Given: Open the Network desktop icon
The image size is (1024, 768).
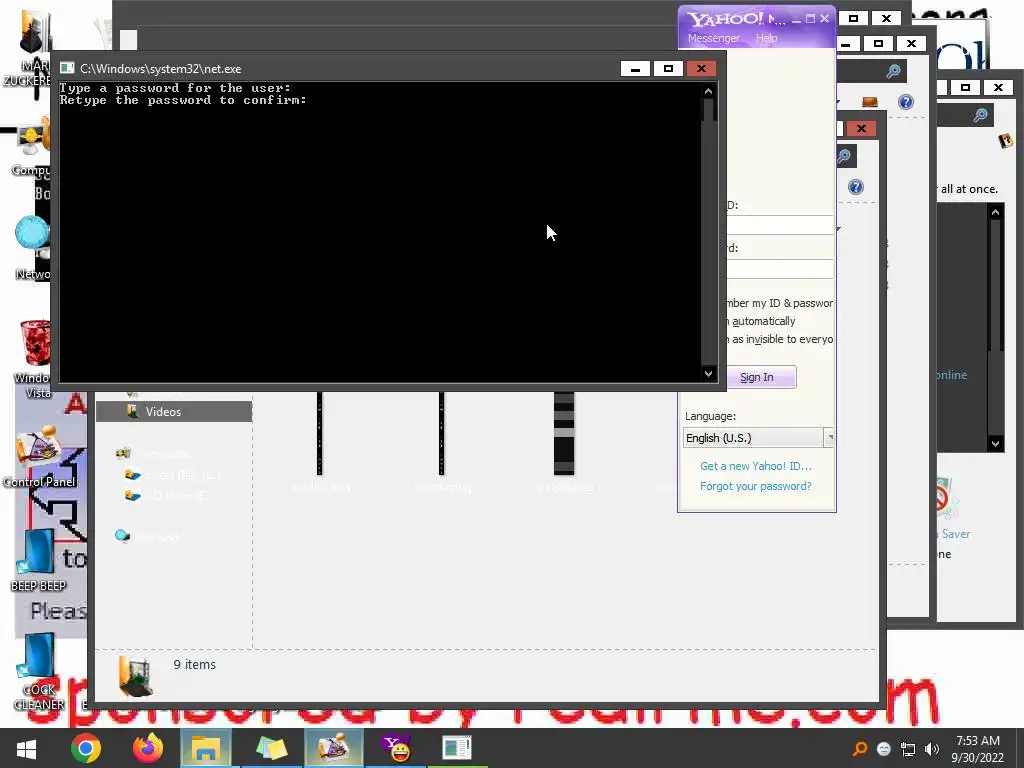Looking at the screenshot, I should click(x=31, y=248).
